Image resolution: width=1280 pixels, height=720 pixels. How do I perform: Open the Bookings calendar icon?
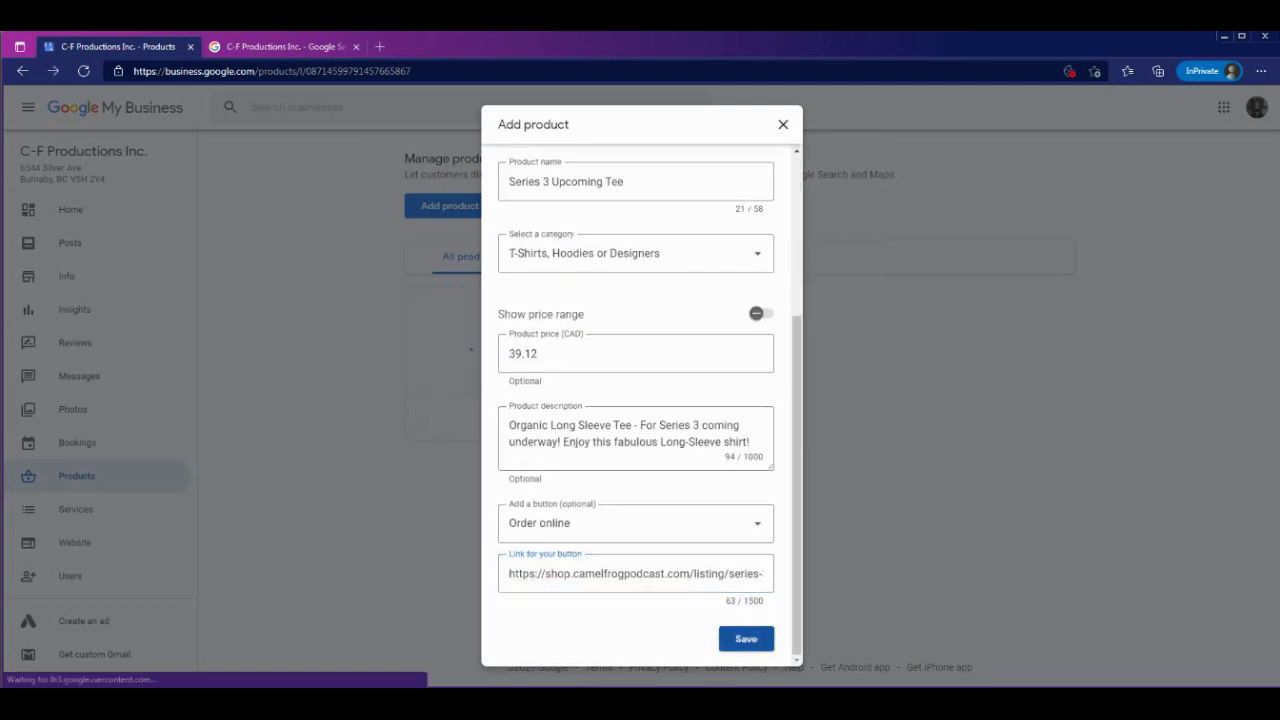coord(28,443)
